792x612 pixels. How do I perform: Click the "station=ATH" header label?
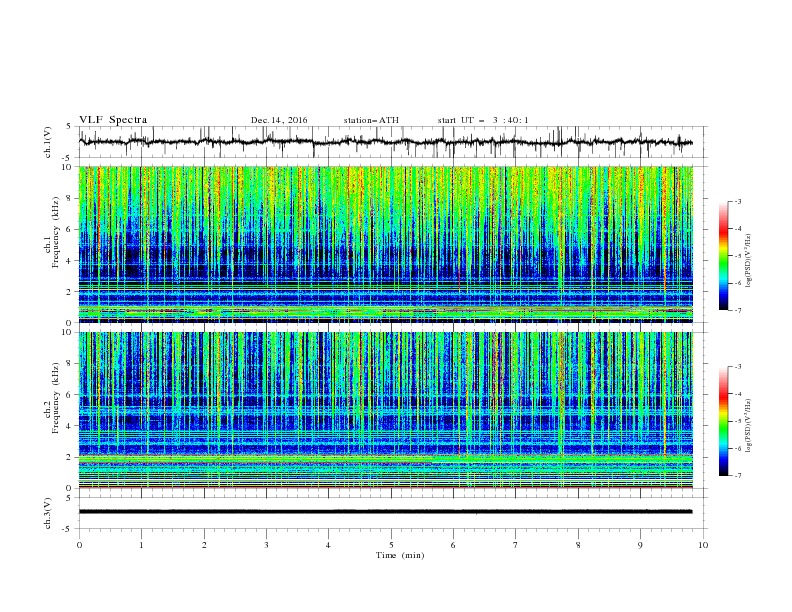click(371, 120)
